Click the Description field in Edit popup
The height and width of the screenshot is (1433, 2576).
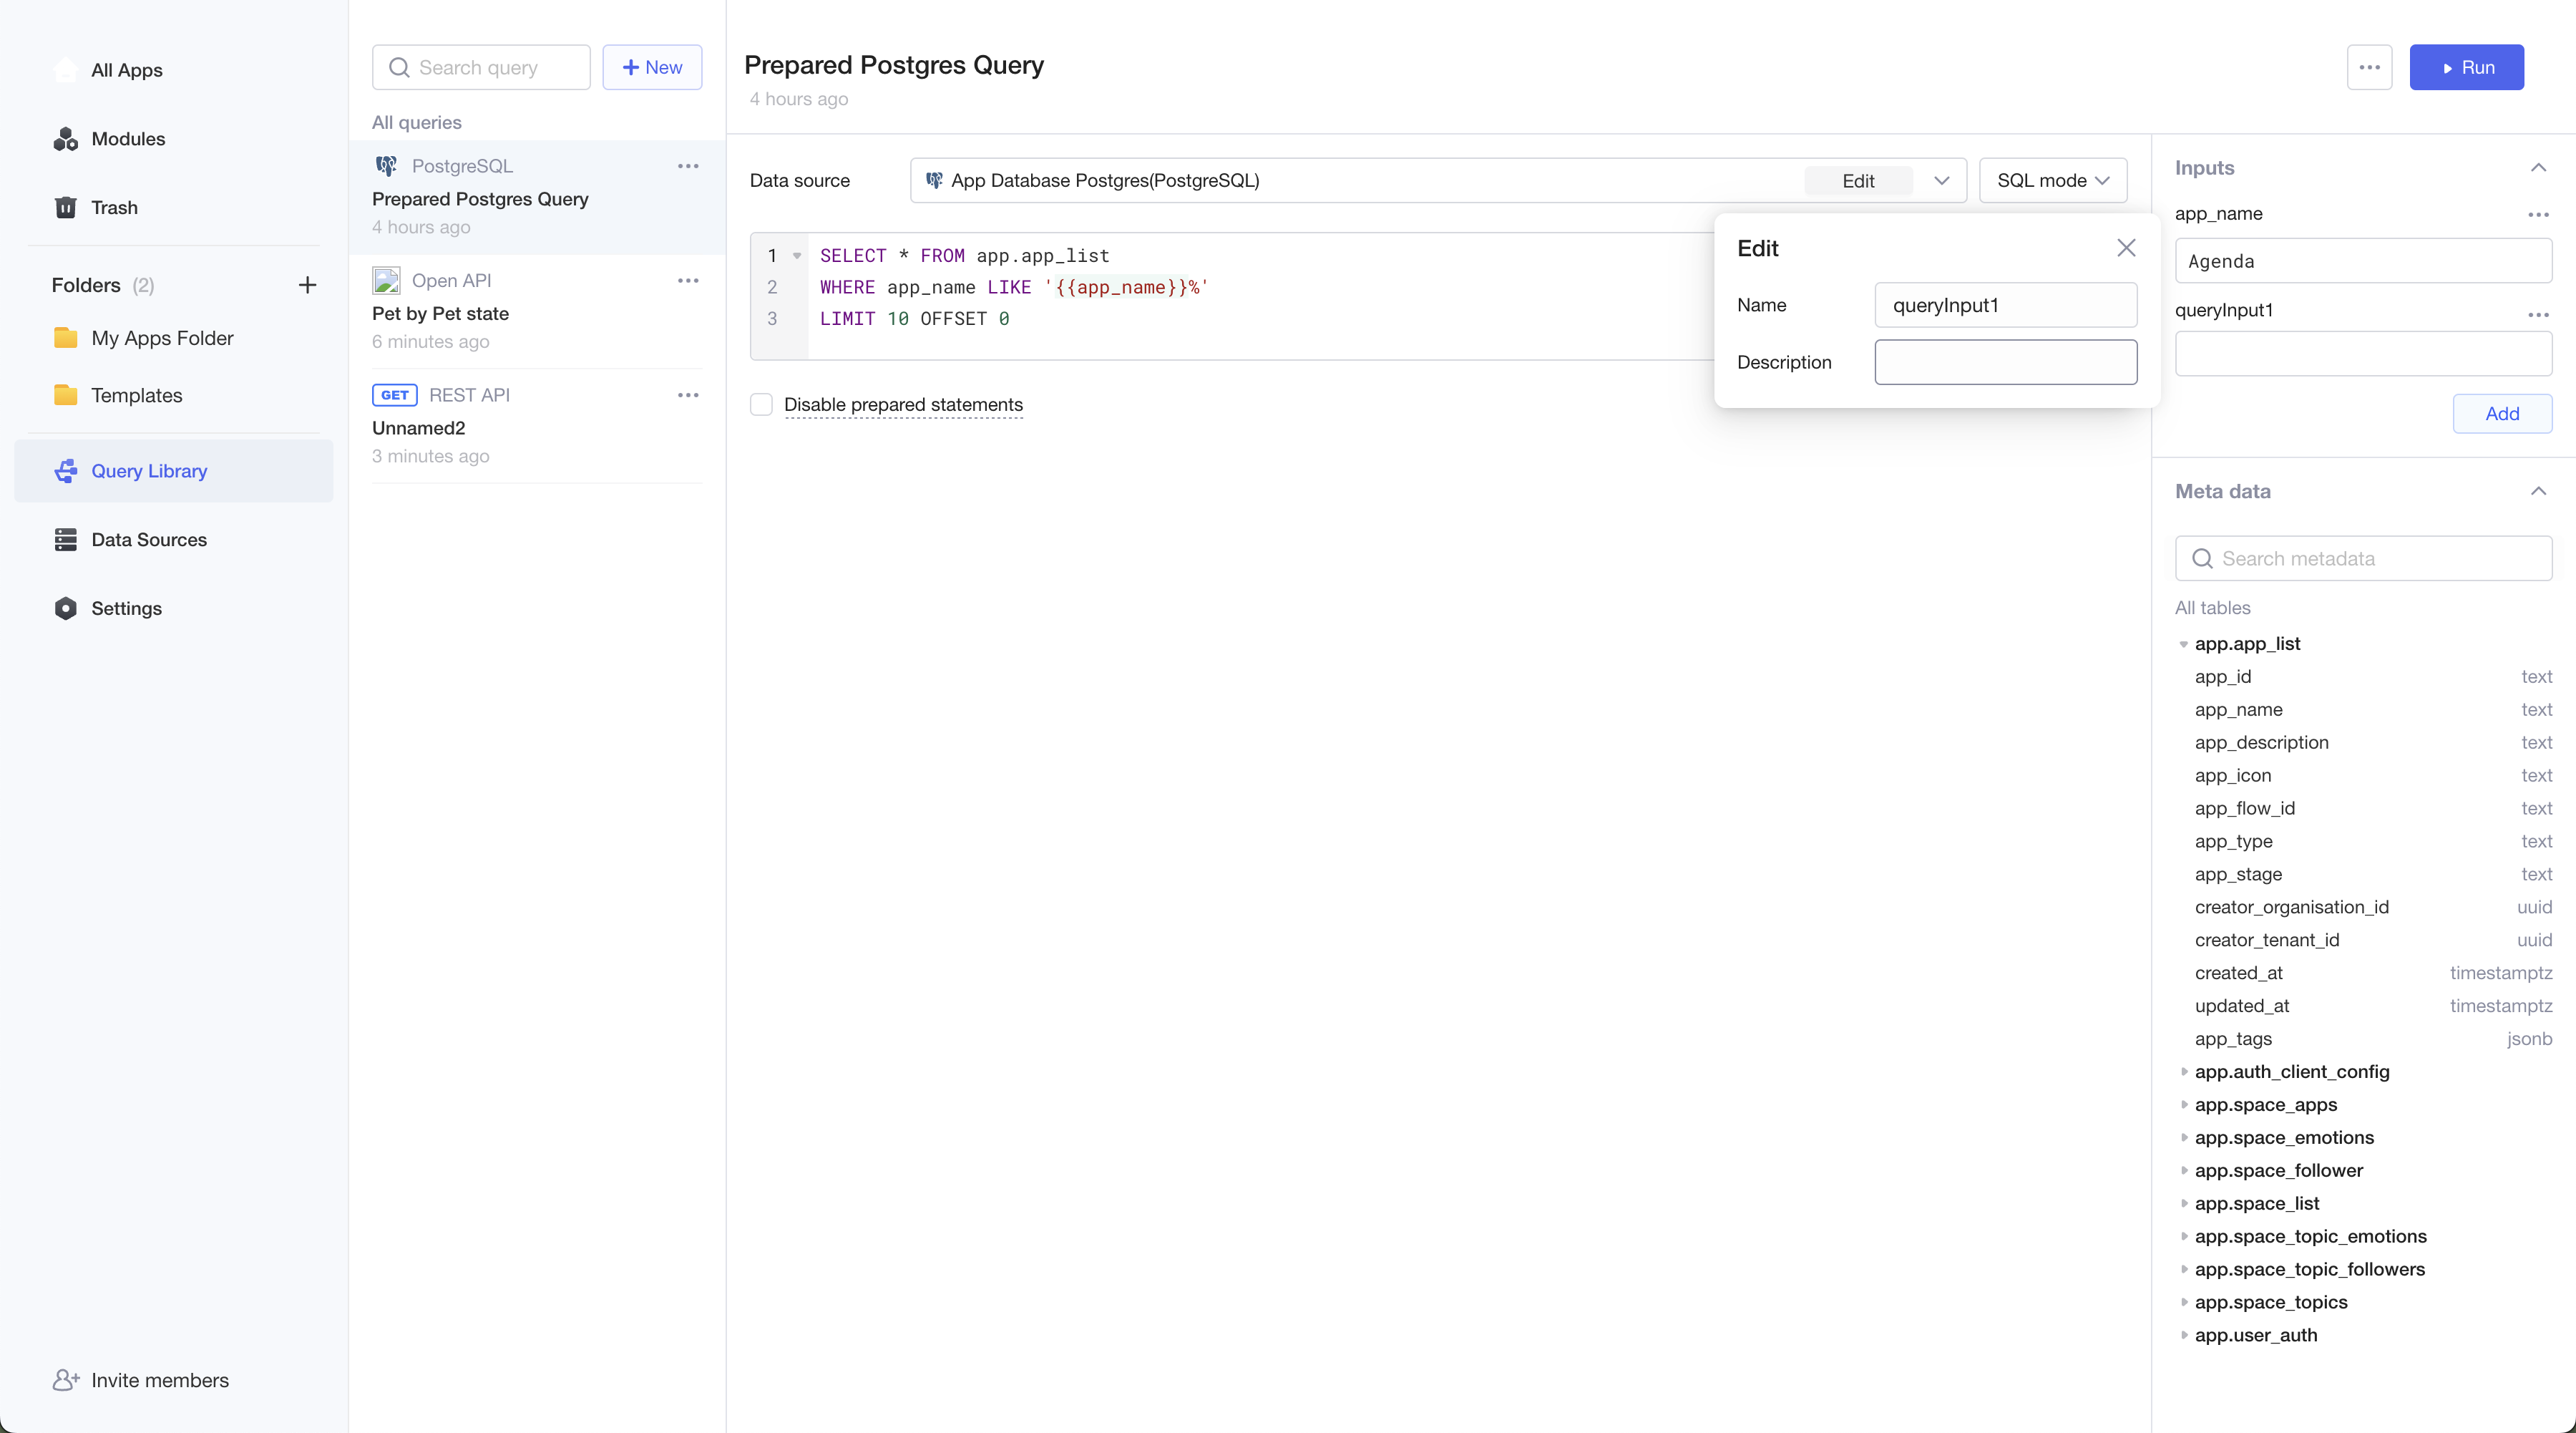[x=2005, y=362]
